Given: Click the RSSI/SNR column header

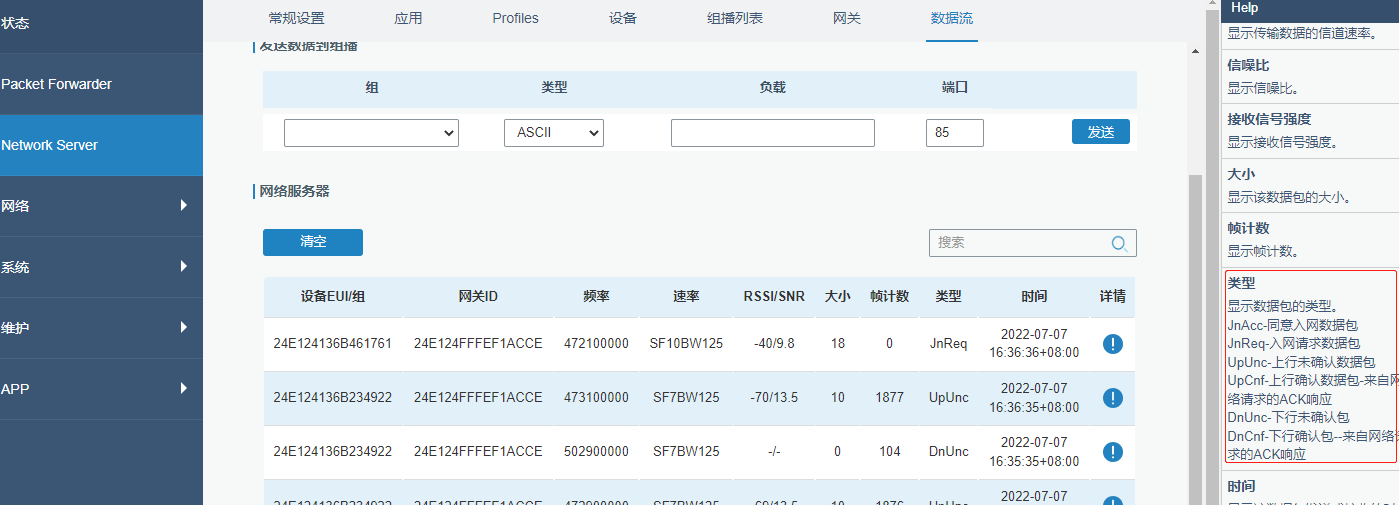Looking at the screenshot, I should click(774, 297).
